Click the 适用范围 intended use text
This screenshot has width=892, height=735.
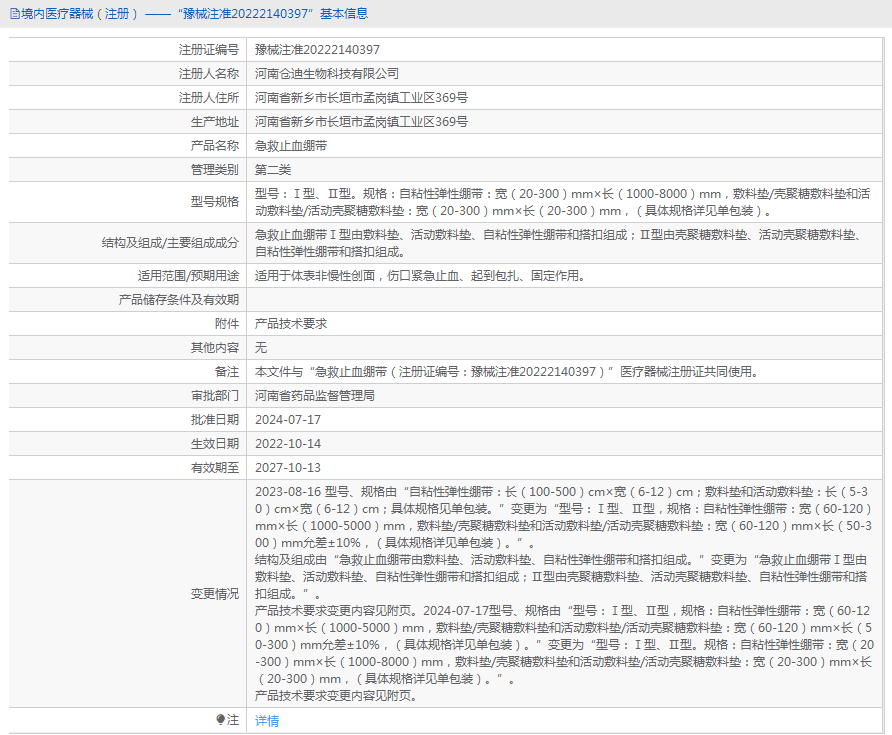420,275
